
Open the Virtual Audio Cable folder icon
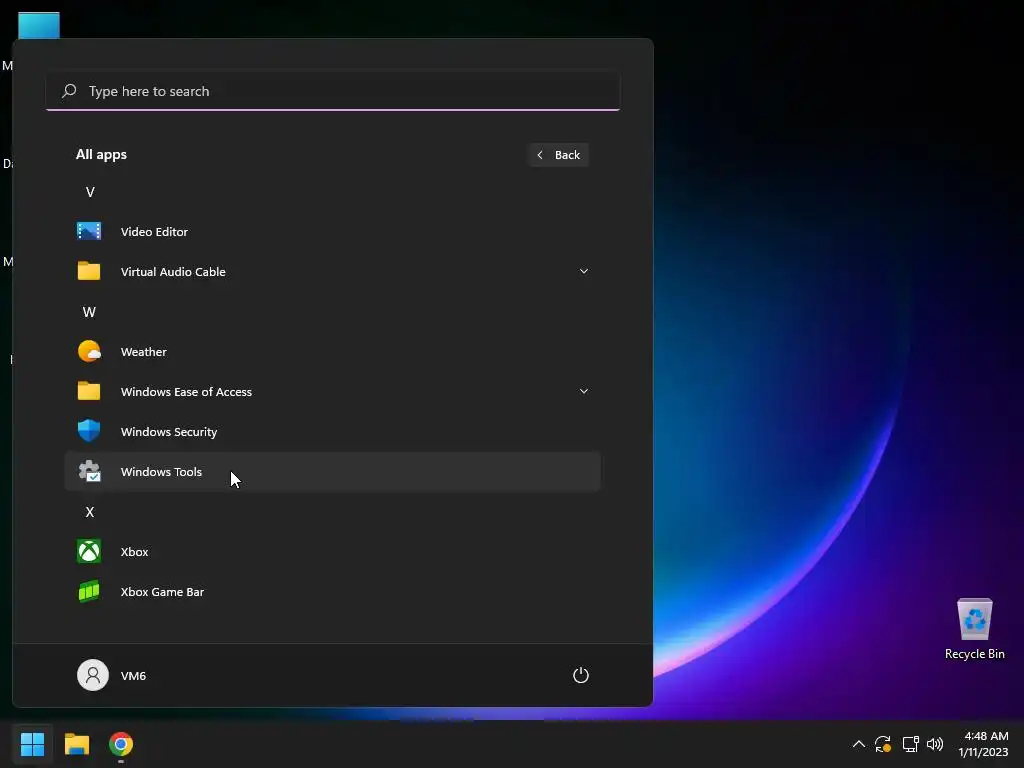89,271
